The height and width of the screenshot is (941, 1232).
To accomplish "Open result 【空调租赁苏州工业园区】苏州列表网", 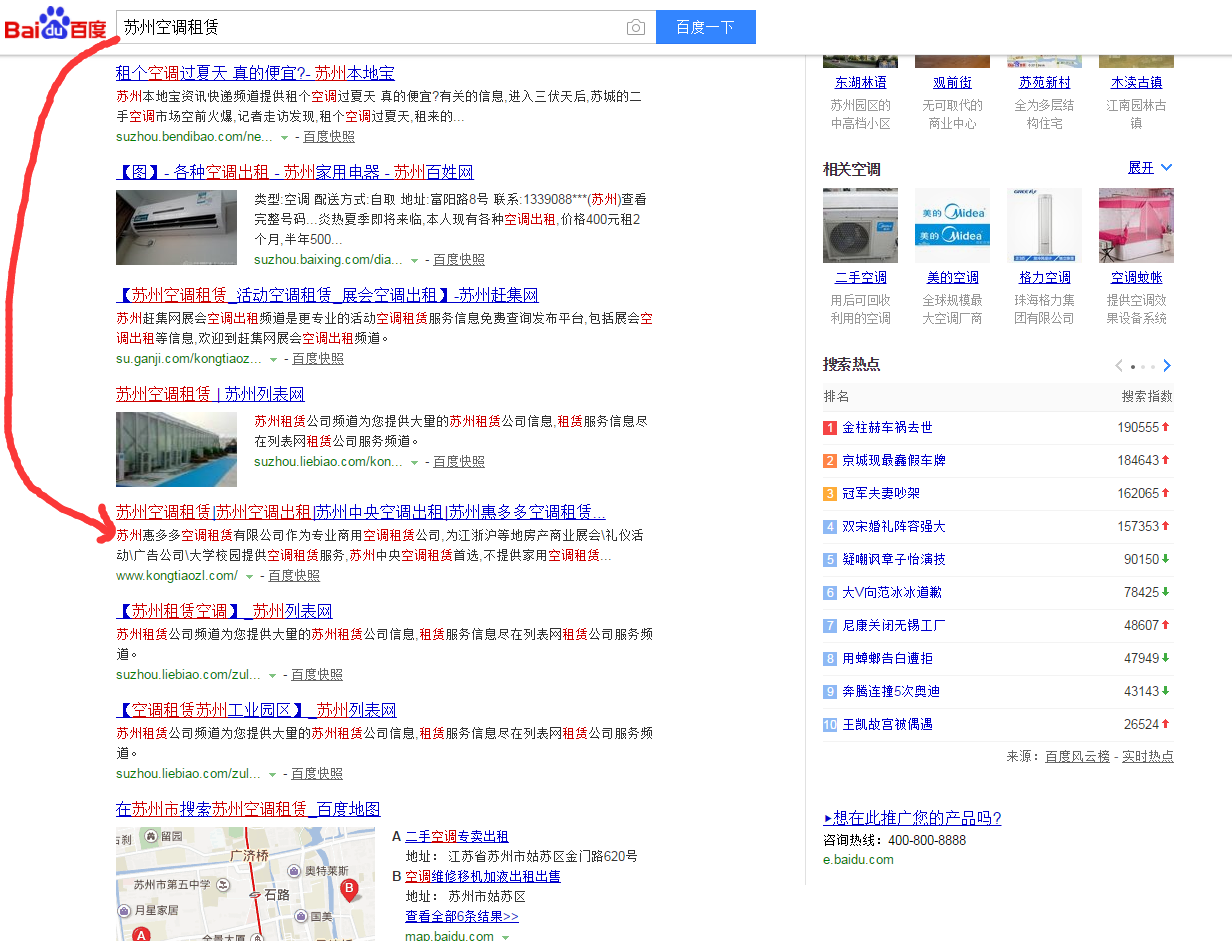I will tap(256, 710).
